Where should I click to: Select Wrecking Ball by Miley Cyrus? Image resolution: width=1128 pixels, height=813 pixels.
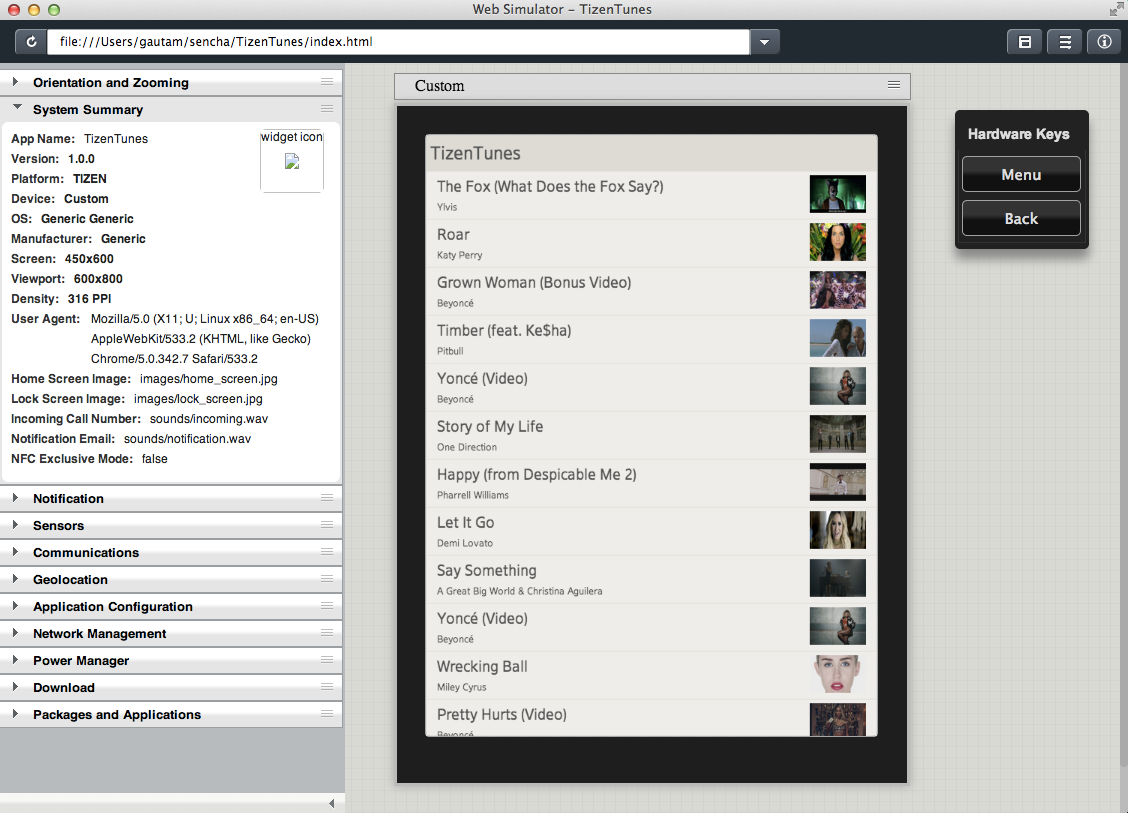tap(651, 676)
